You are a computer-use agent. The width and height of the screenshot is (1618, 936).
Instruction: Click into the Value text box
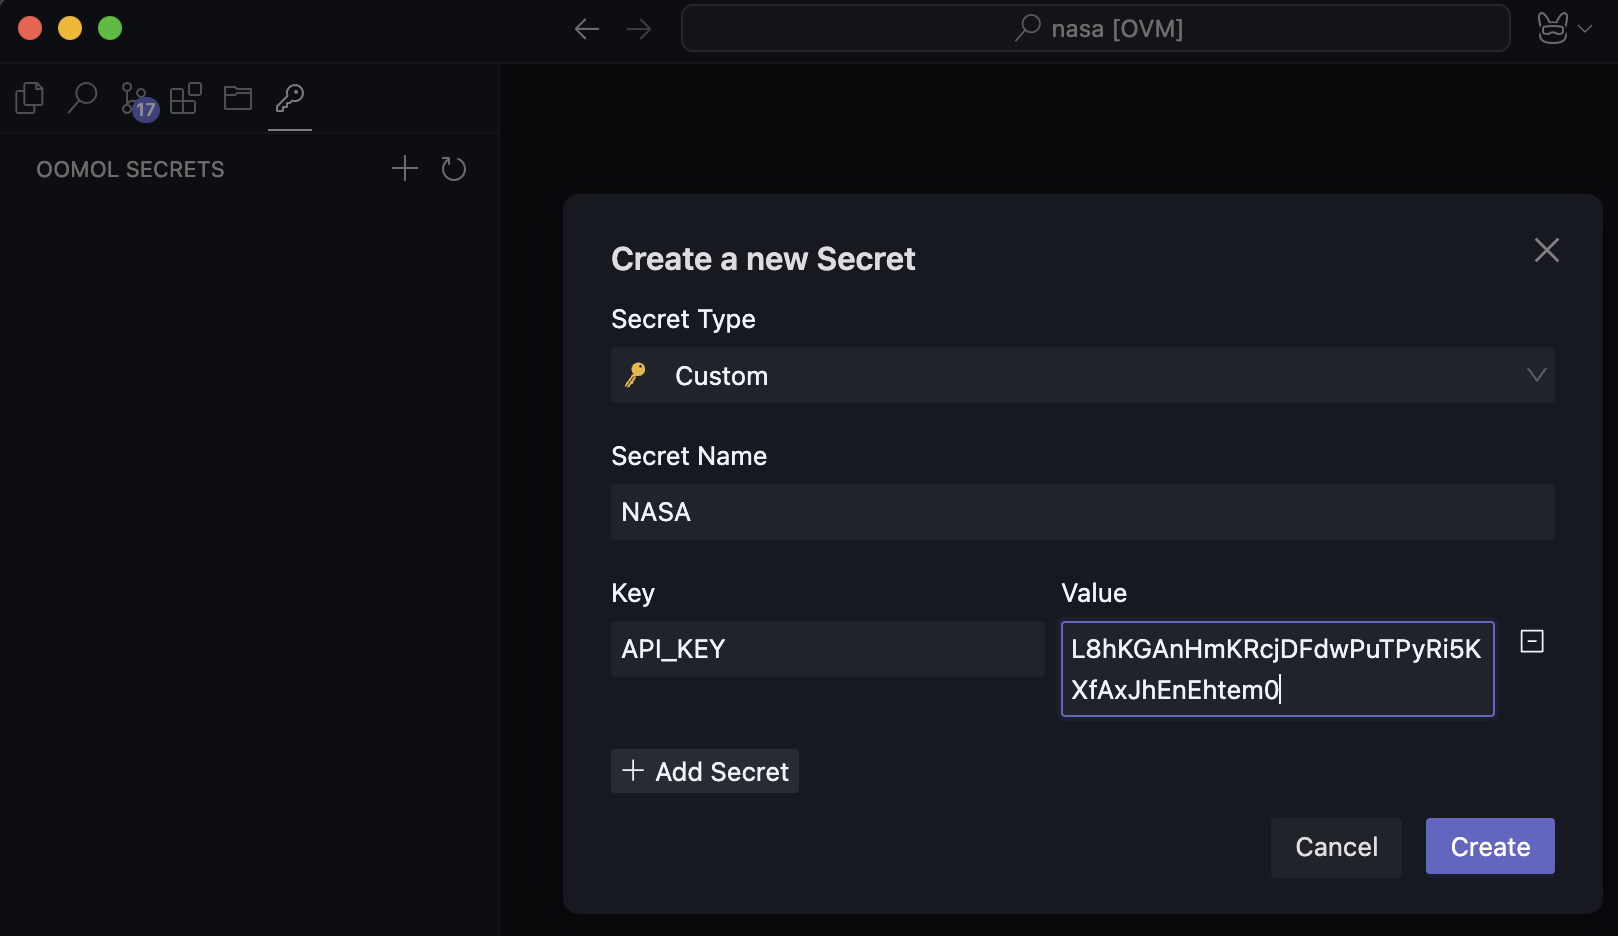1277,669
